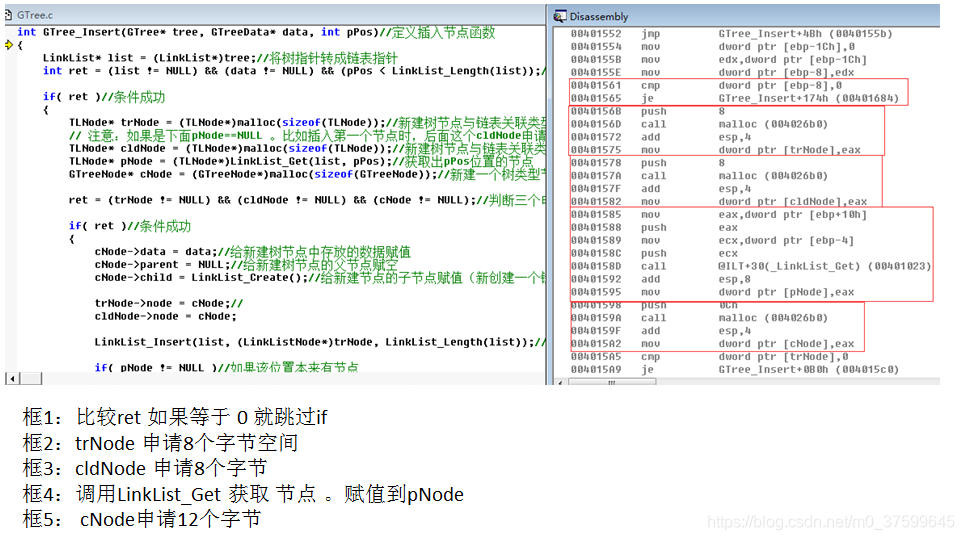The height and width of the screenshot is (540, 964).
Task: Click the Disassembly window icon
Action: click(x=560, y=16)
